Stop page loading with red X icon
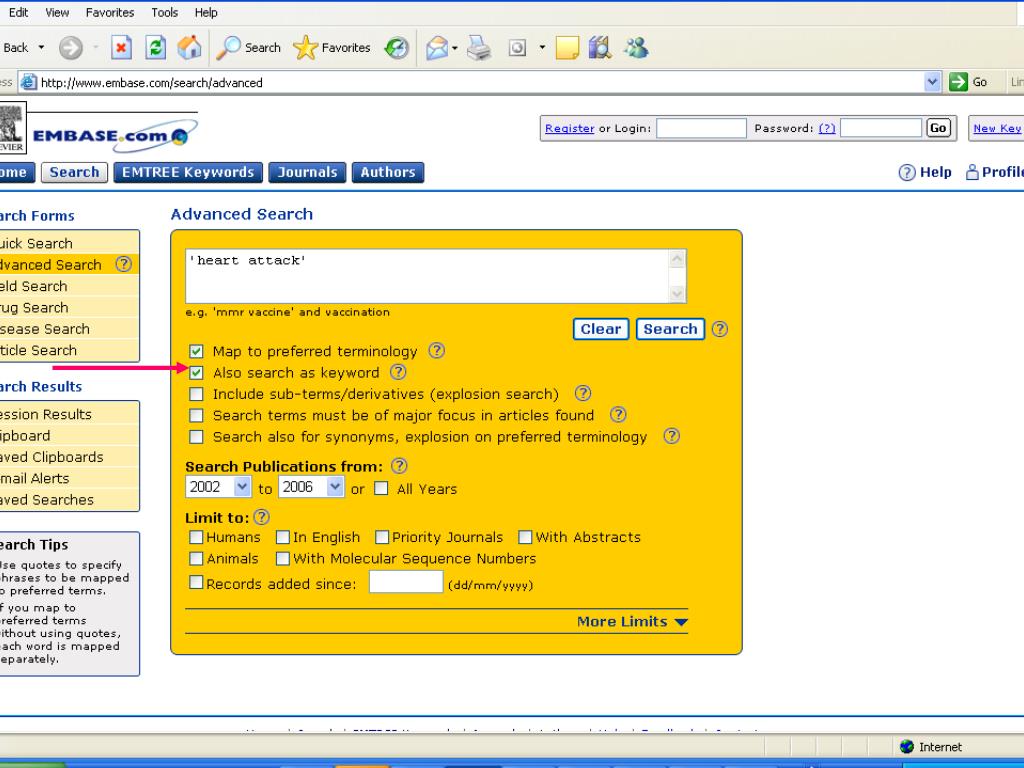 click(121, 48)
